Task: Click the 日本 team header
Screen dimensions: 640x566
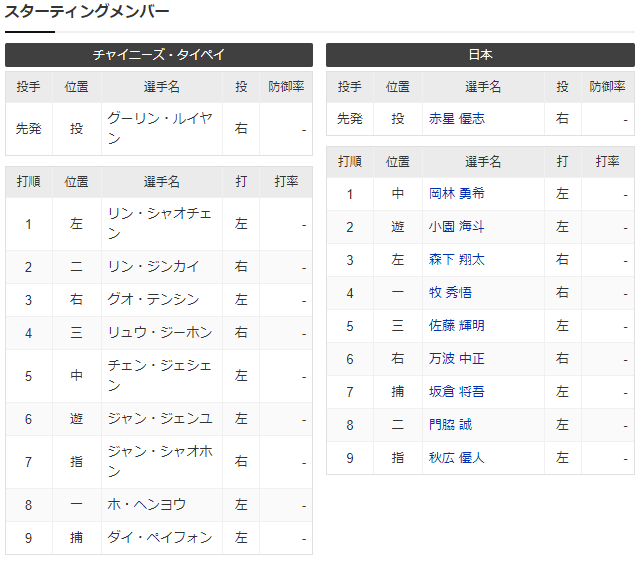Action: 480,55
